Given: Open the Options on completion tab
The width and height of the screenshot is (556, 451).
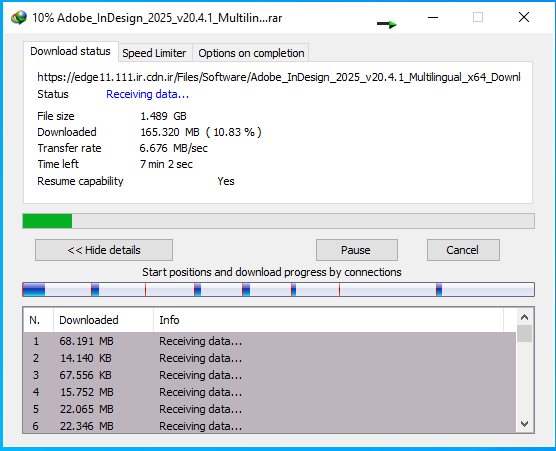Looking at the screenshot, I should pyautogui.click(x=251, y=53).
